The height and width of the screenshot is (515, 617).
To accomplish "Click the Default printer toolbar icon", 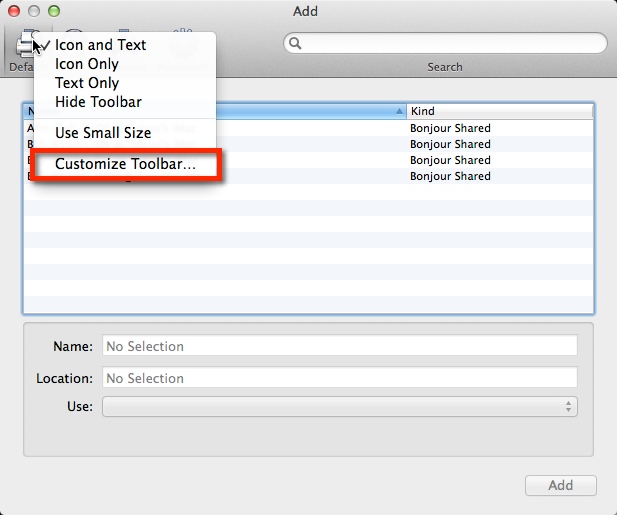I will [22, 44].
